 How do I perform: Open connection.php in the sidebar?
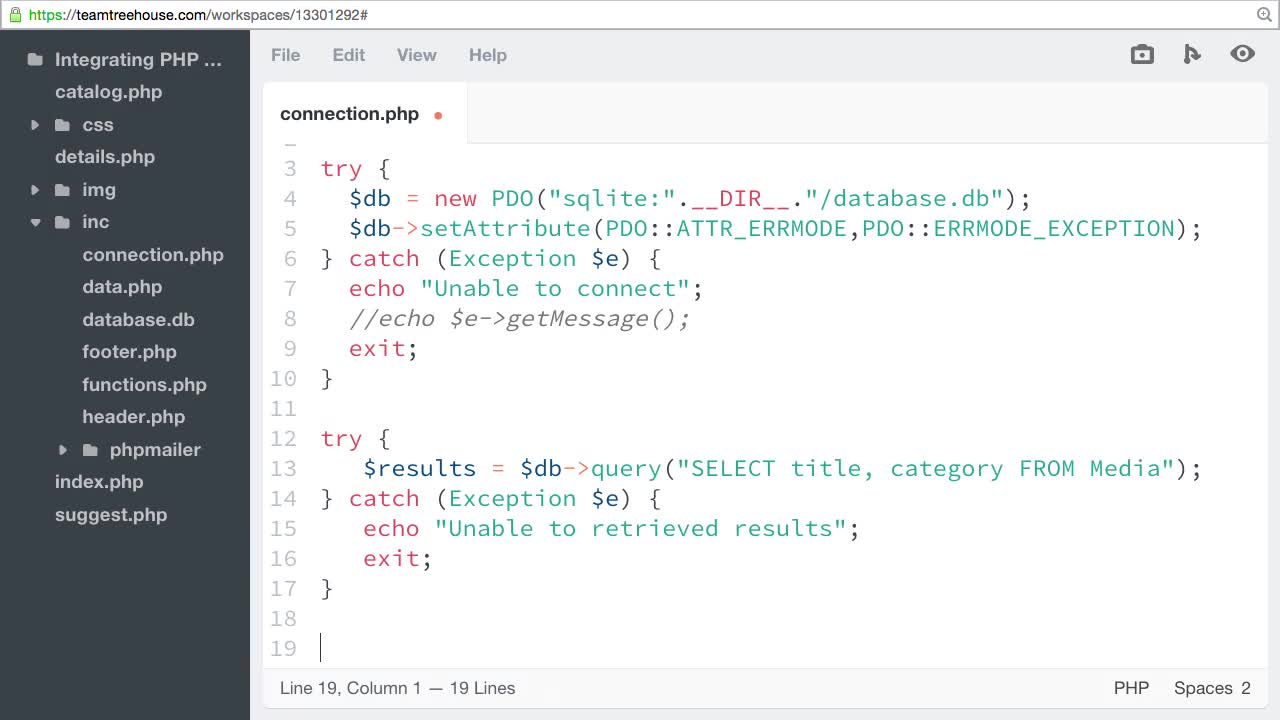(x=153, y=255)
